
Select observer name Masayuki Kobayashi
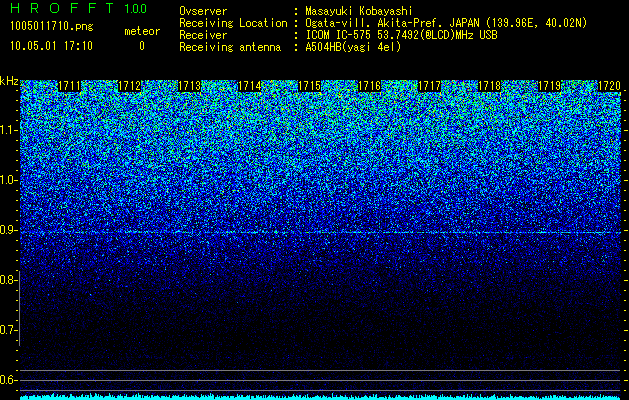359,11
